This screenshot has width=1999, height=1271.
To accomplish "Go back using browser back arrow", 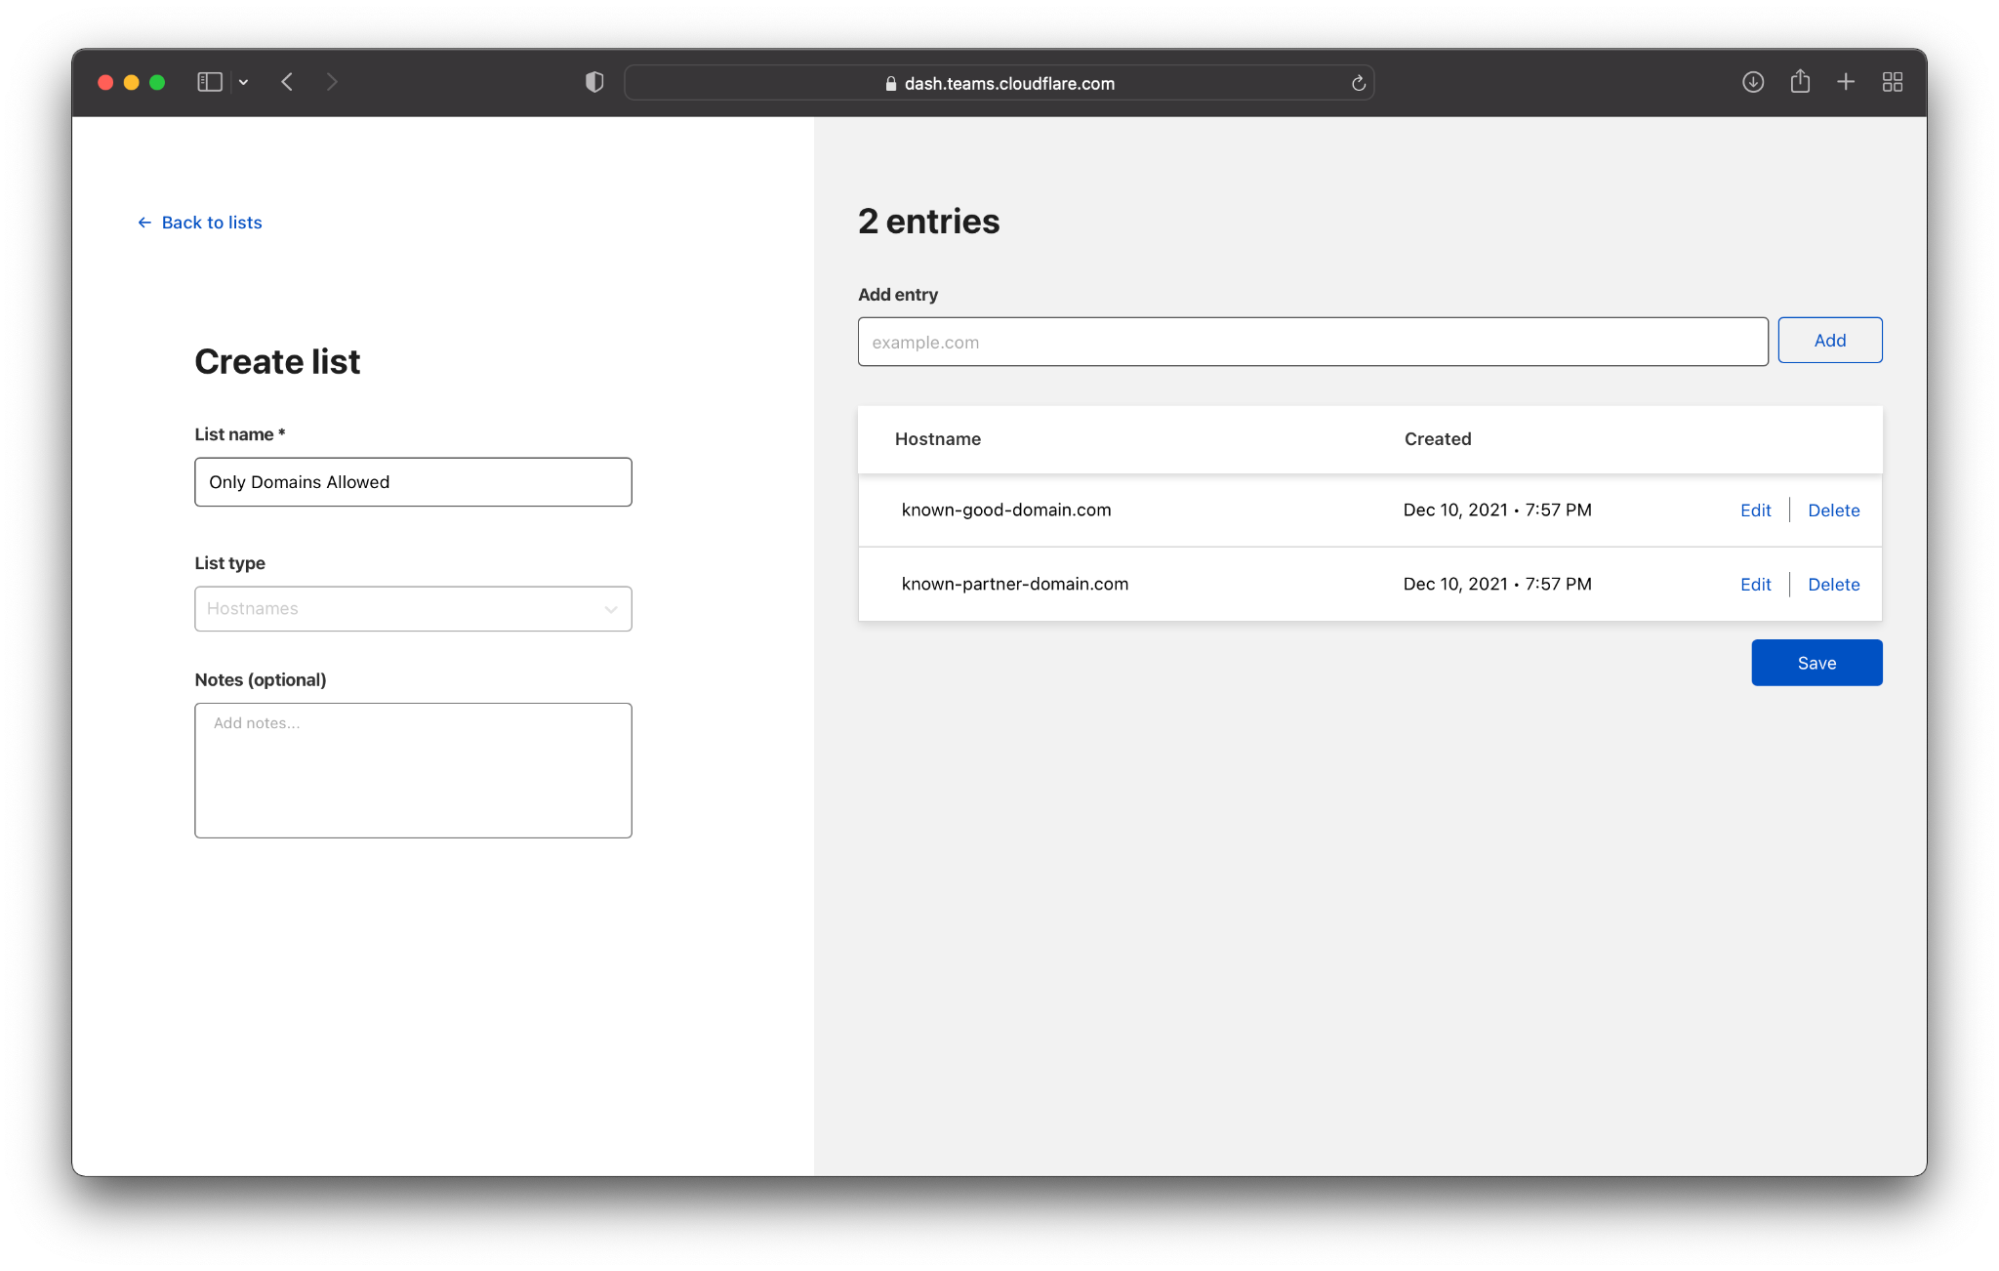I will click(x=287, y=82).
